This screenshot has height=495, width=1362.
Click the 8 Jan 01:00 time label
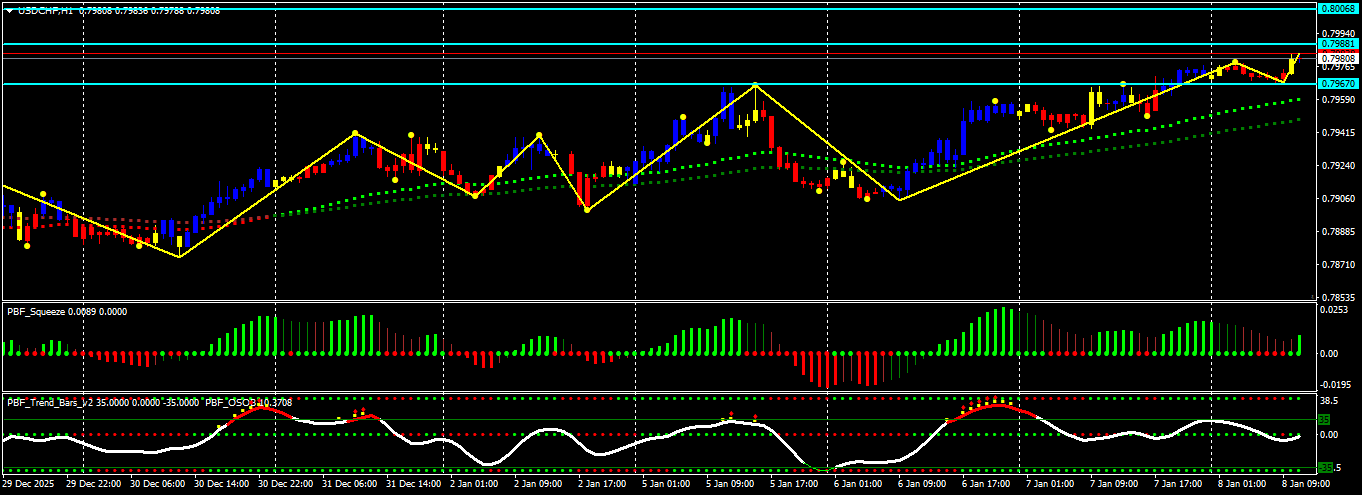coord(1244,484)
